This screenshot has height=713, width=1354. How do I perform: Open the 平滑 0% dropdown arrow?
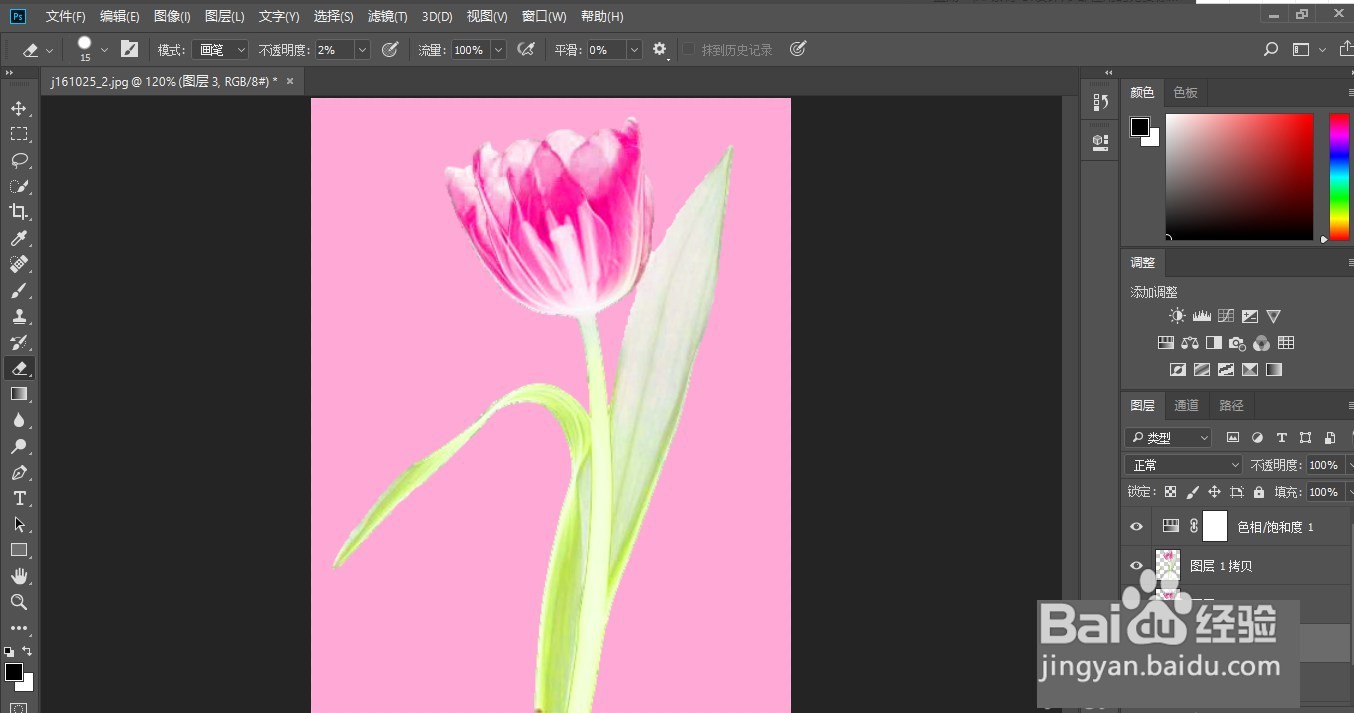coord(634,49)
